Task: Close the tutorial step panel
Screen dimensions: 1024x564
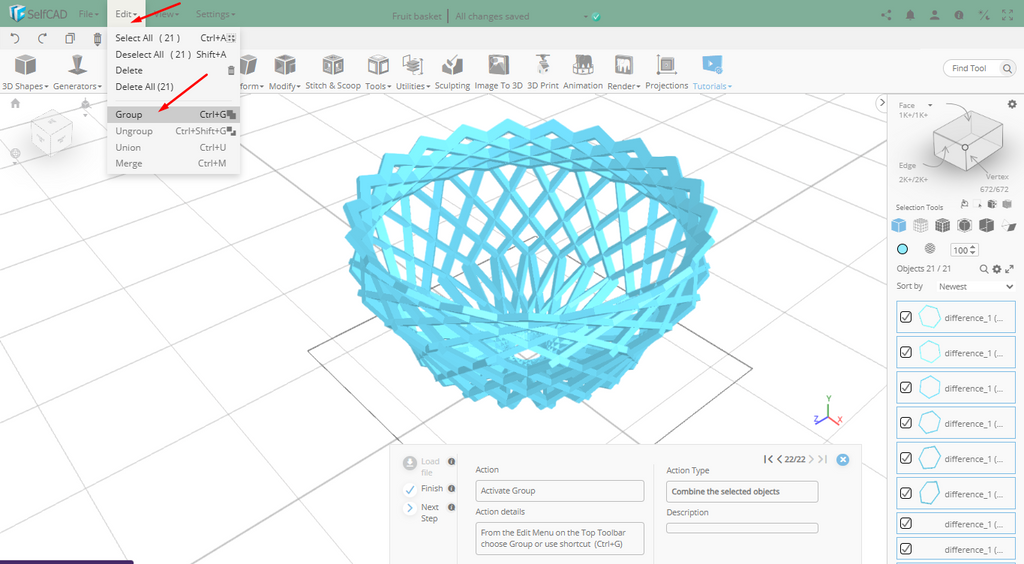Action: tap(843, 459)
